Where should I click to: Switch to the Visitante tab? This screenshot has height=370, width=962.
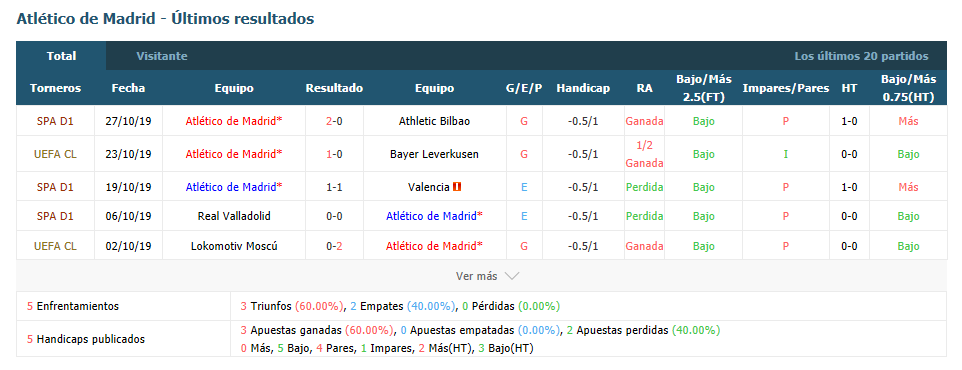[x=162, y=56]
